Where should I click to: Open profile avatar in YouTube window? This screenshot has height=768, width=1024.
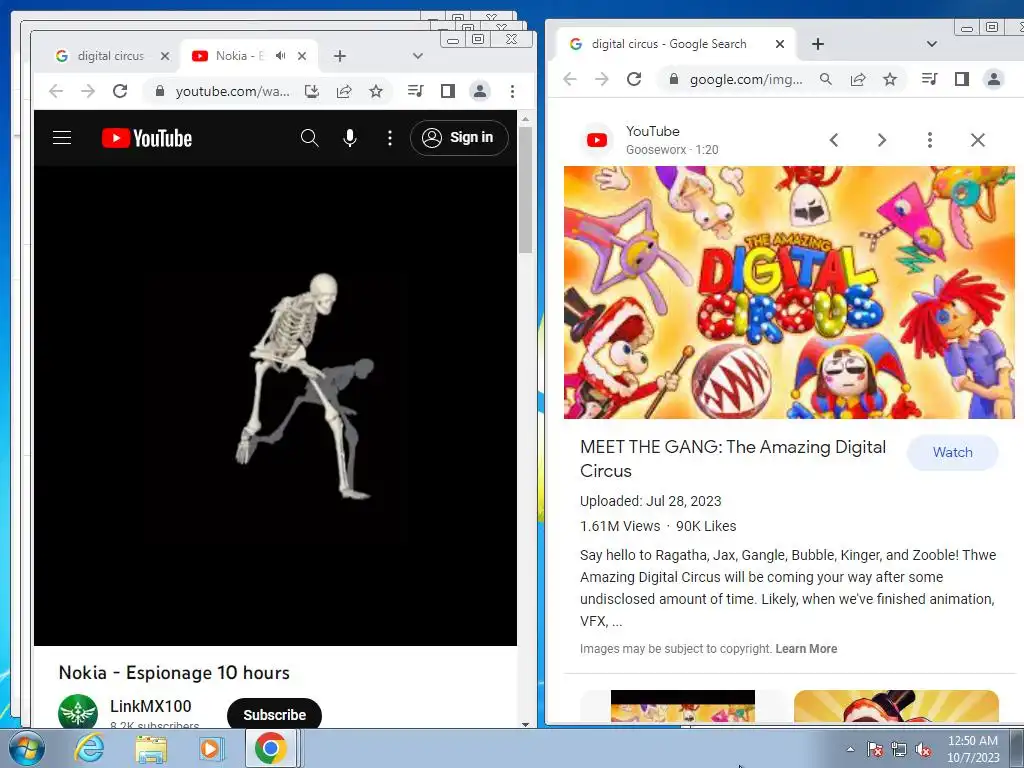coord(480,91)
